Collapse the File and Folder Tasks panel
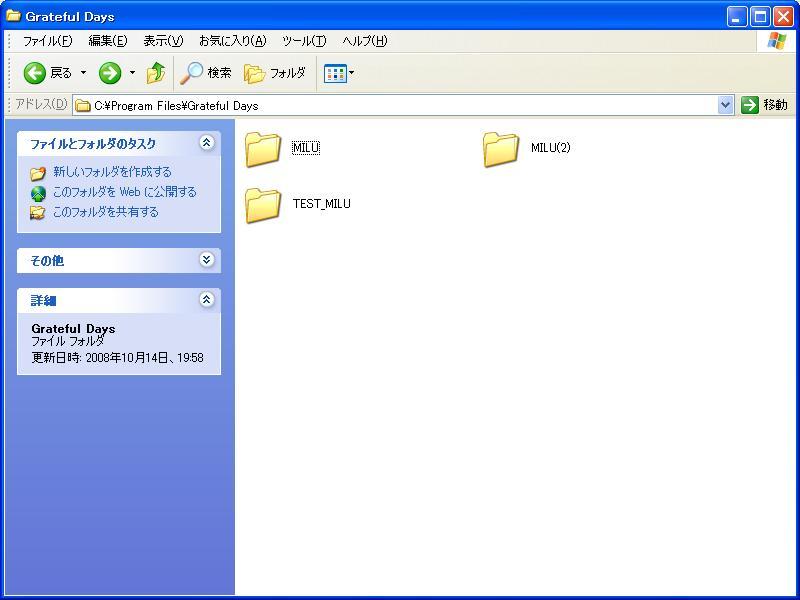 (x=207, y=143)
